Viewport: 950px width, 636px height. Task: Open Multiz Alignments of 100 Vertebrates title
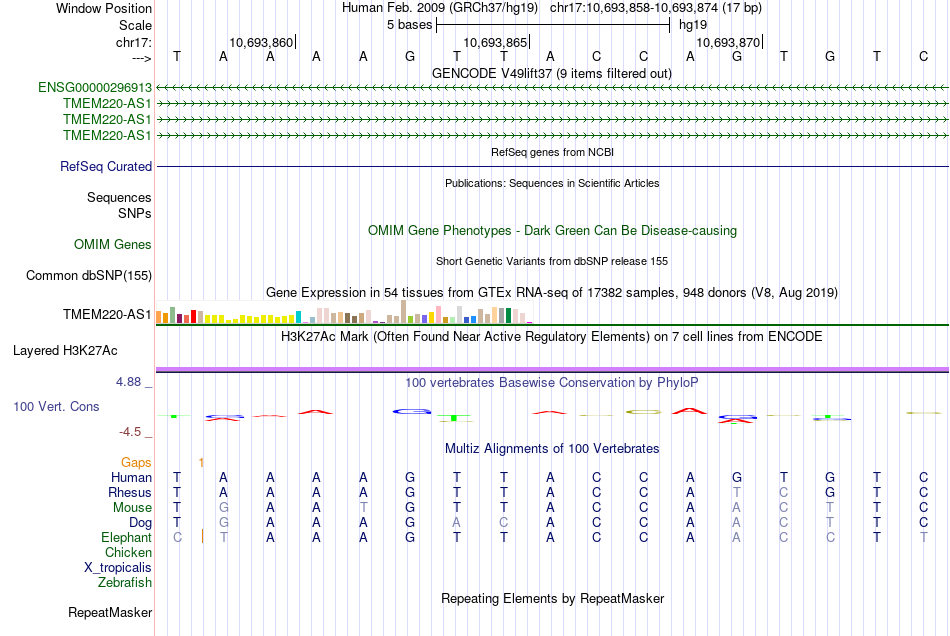click(x=552, y=449)
